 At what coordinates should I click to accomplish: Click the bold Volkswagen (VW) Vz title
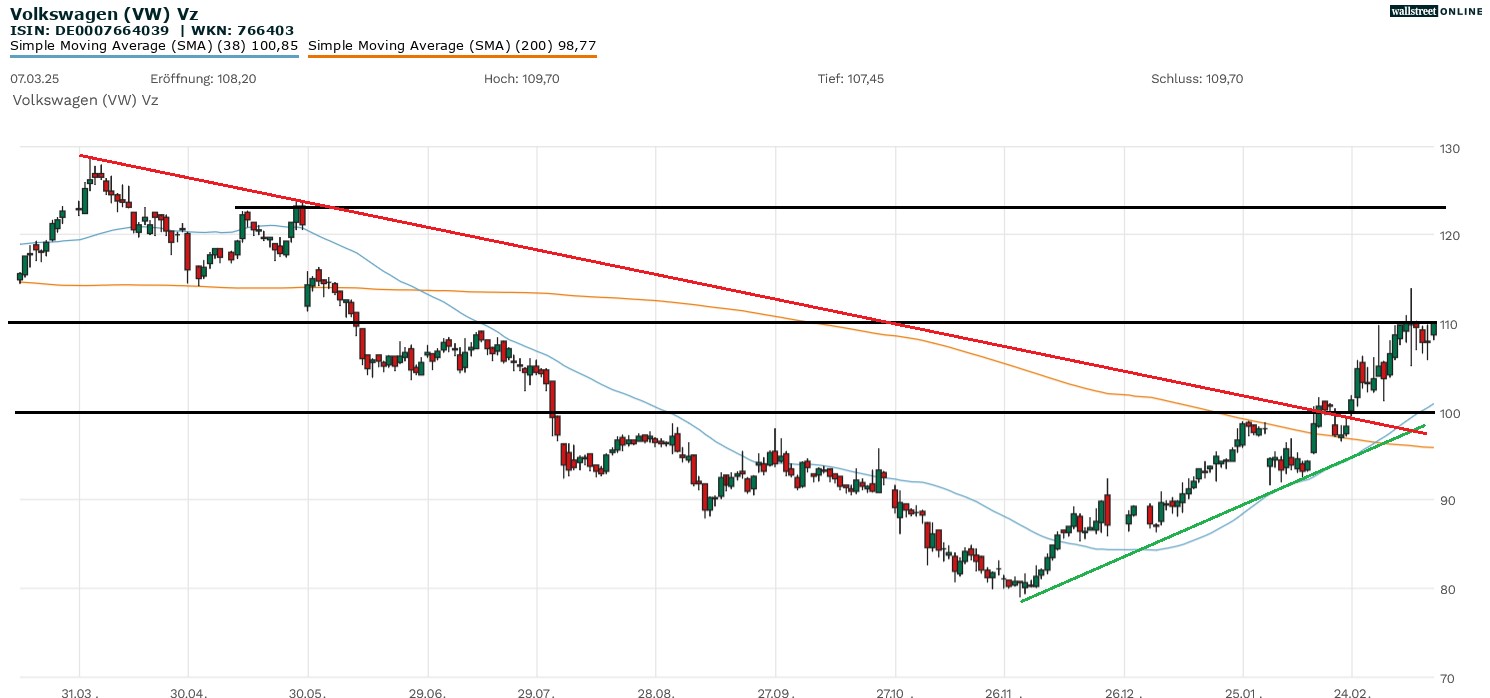coord(104,14)
